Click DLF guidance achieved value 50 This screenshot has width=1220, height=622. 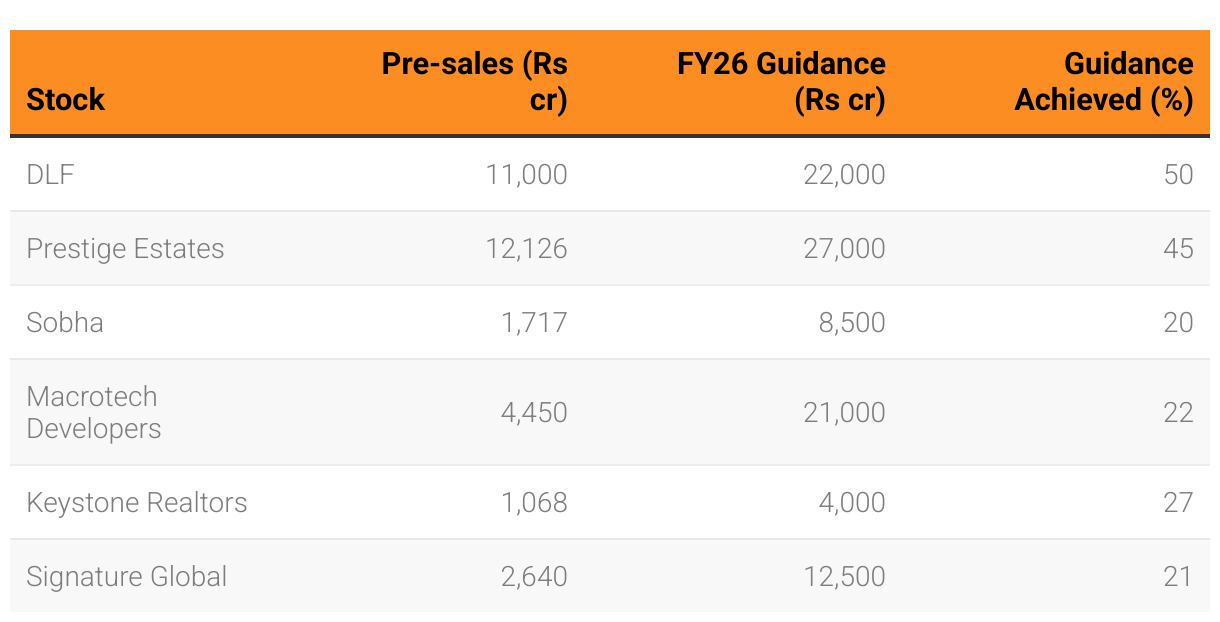point(1179,175)
